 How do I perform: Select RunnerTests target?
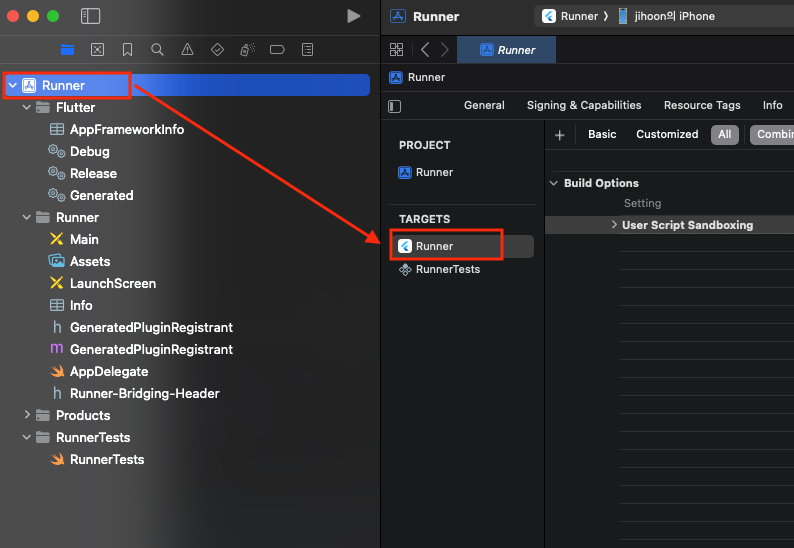[448, 269]
